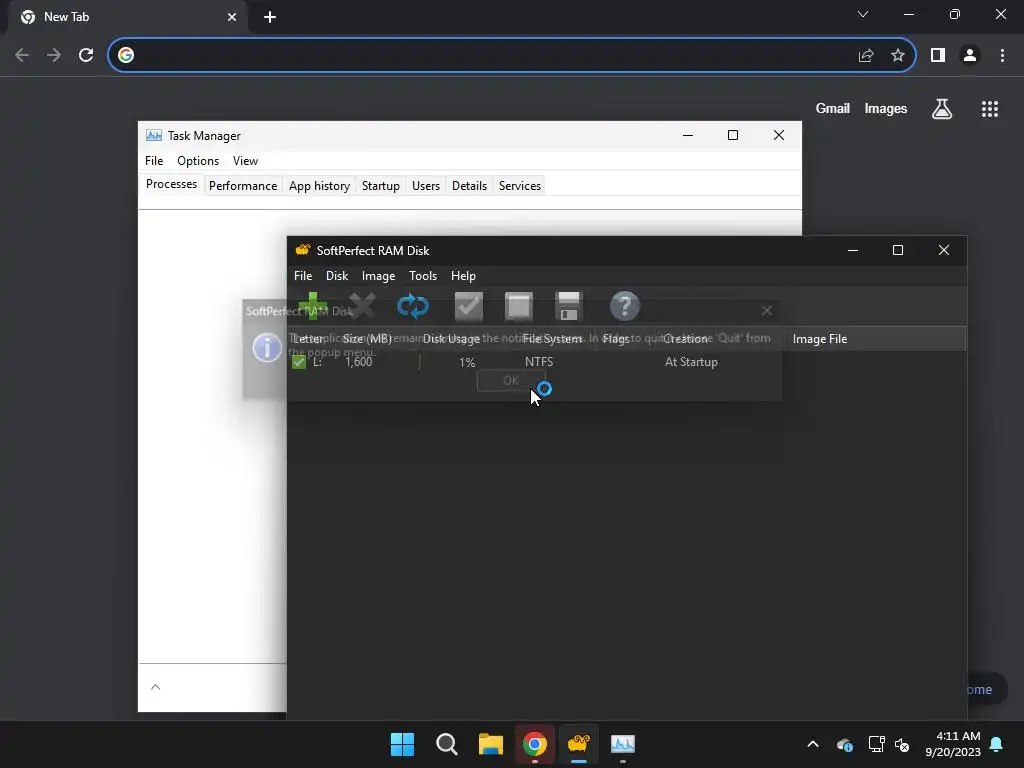This screenshot has height=768, width=1024.
Task: Click the Create Image toolbar icon
Action: (x=519, y=306)
